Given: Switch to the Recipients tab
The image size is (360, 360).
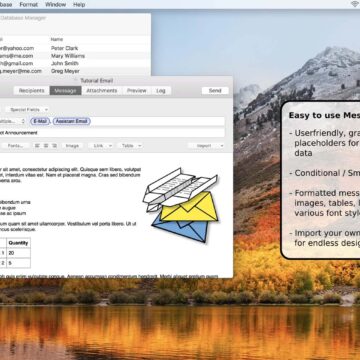Looking at the screenshot, I should point(32,91).
